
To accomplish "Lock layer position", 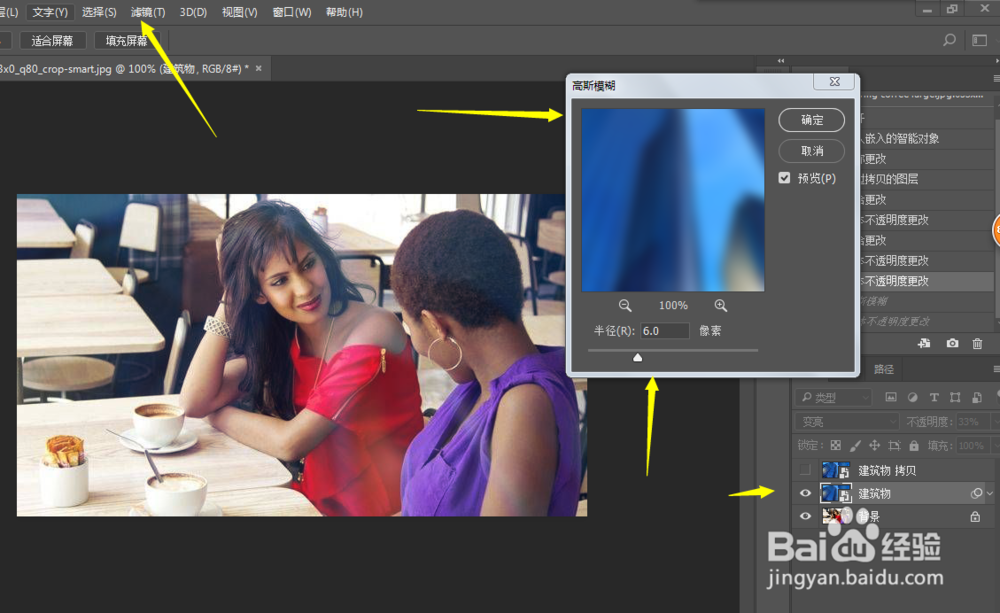I will pyautogui.click(x=874, y=445).
